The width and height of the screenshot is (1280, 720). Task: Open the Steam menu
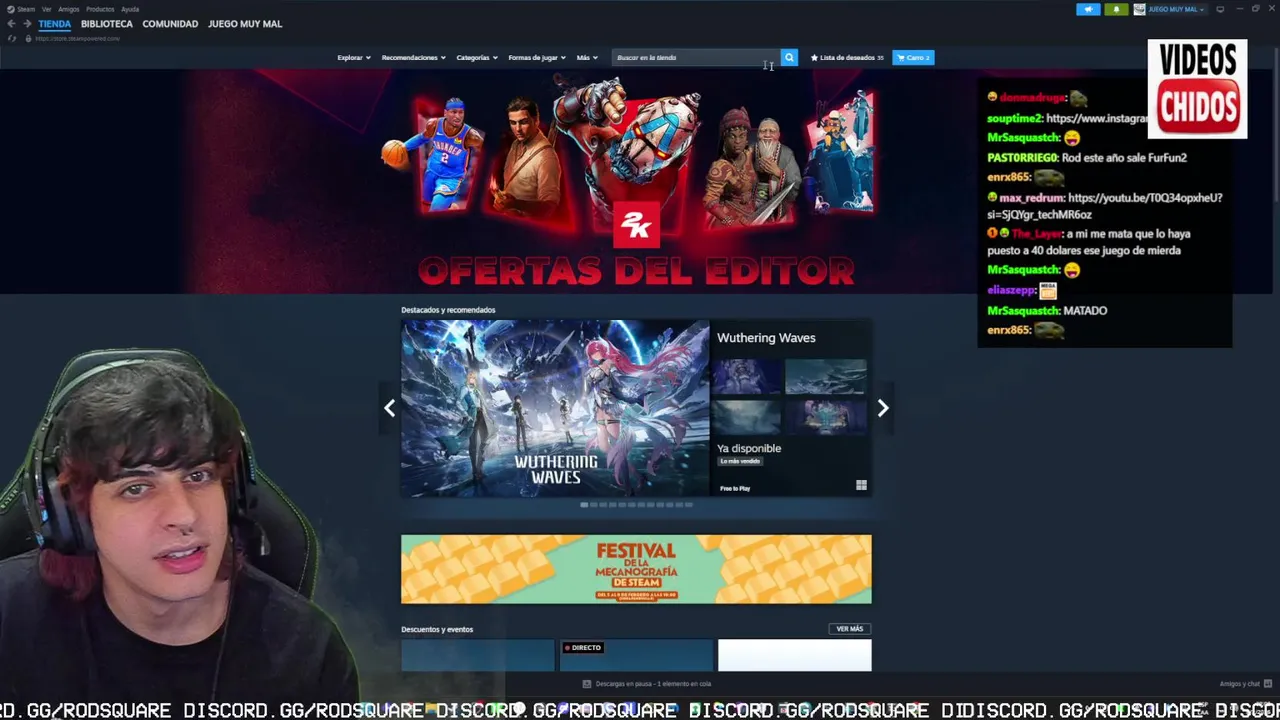point(26,9)
